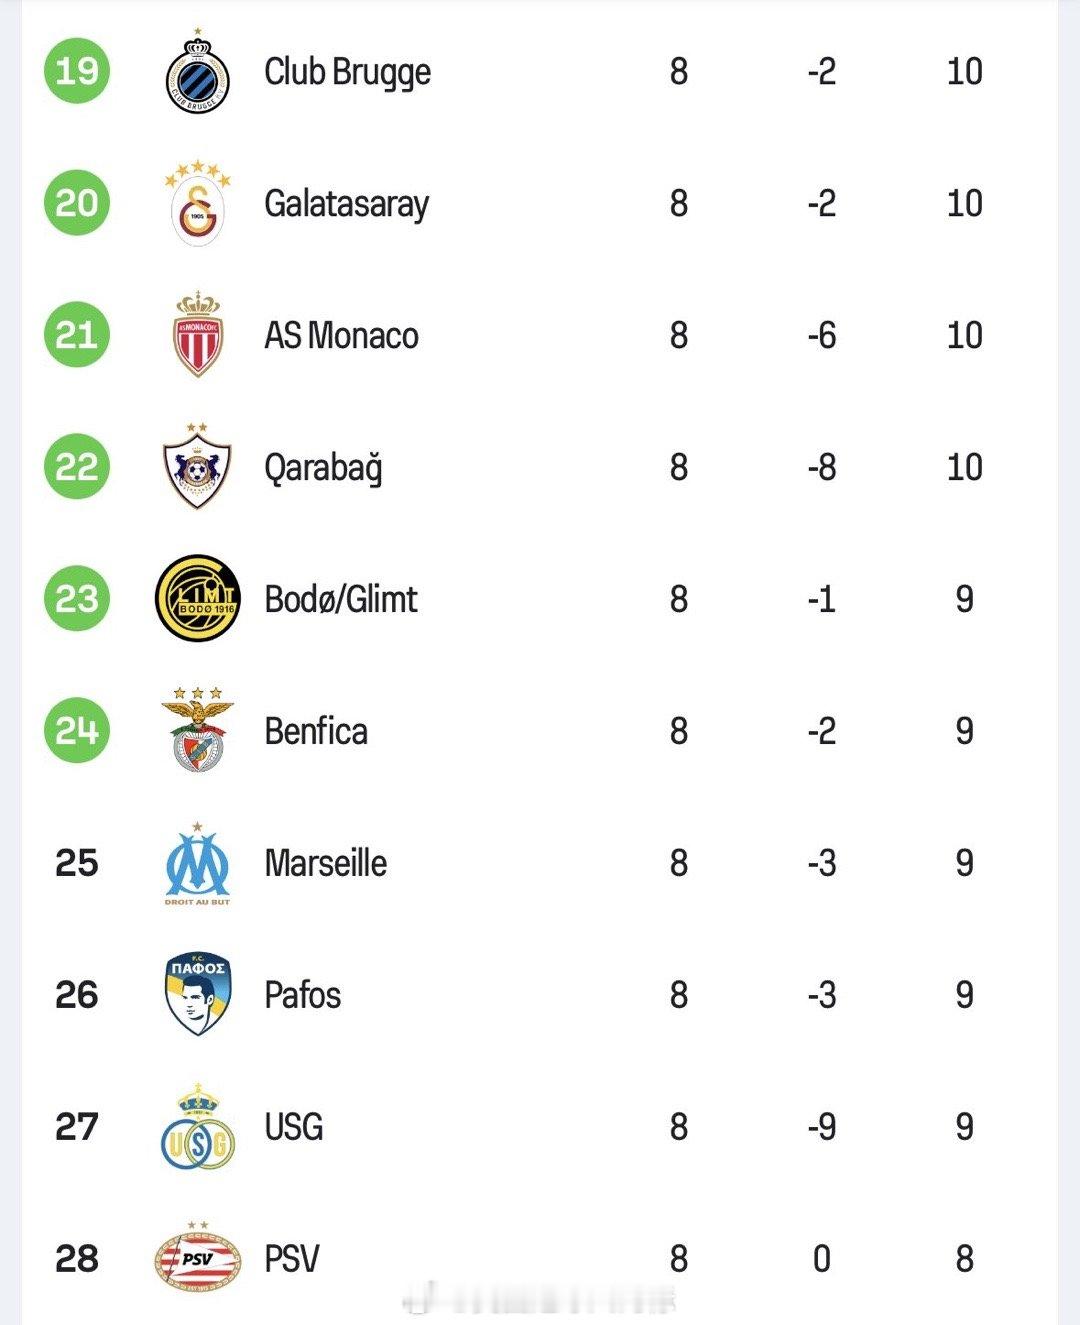Click the Galatasaray club logo
Image resolution: width=1080 pixels, height=1325 pixels.
coord(198,204)
